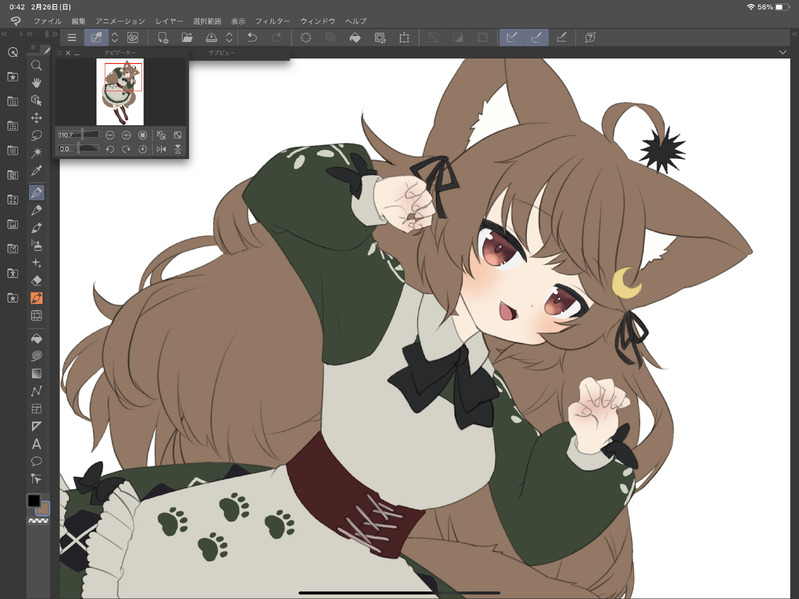Select the Pencil tool
The width and height of the screenshot is (799, 599).
[36, 210]
